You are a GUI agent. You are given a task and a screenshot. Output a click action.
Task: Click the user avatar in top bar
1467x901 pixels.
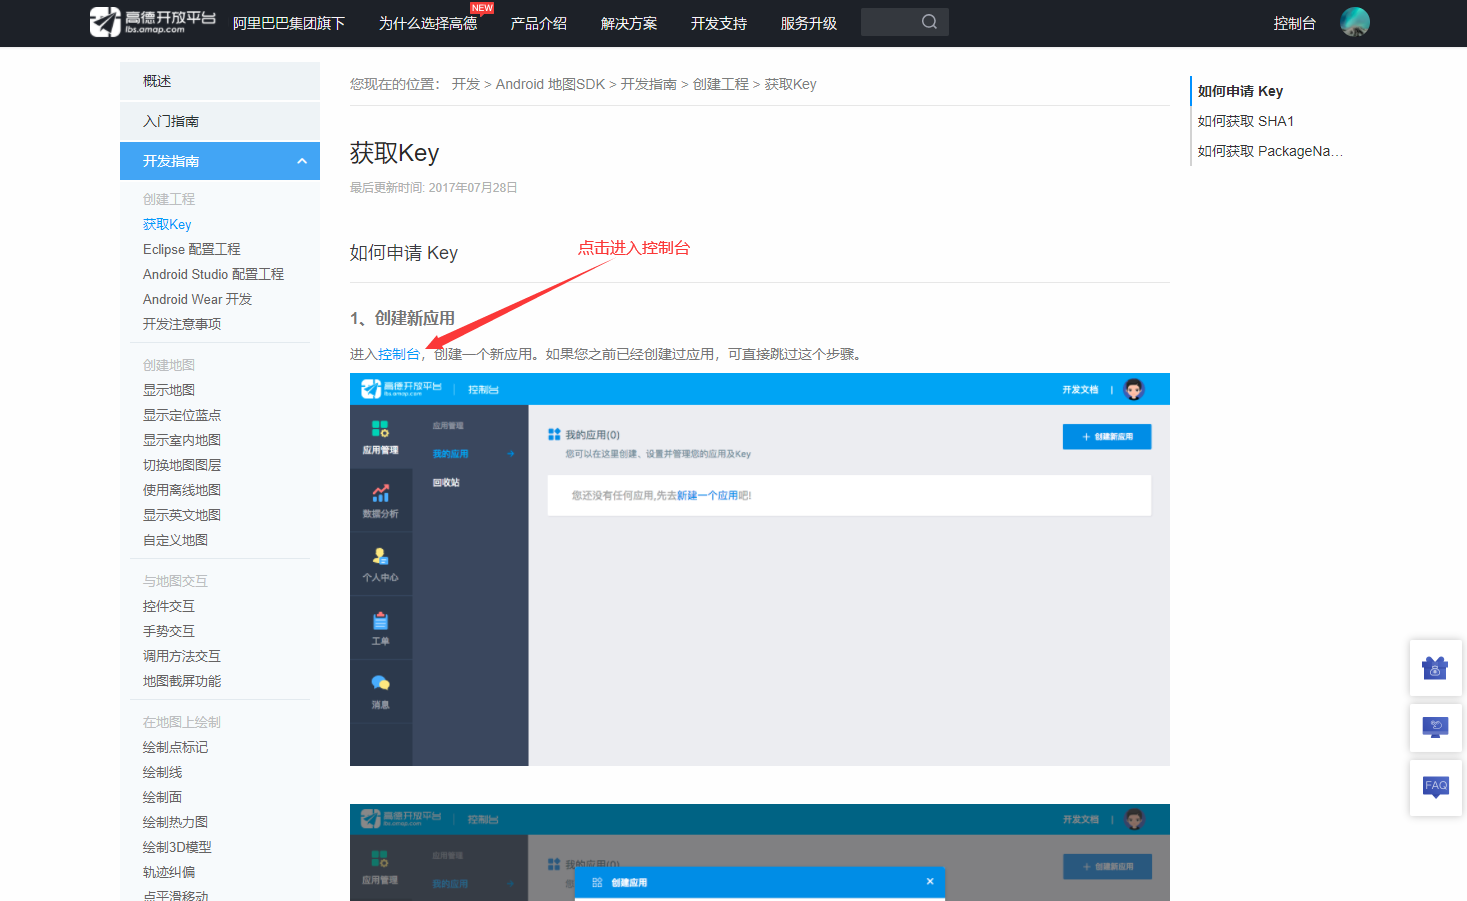(x=1354, y=21)
